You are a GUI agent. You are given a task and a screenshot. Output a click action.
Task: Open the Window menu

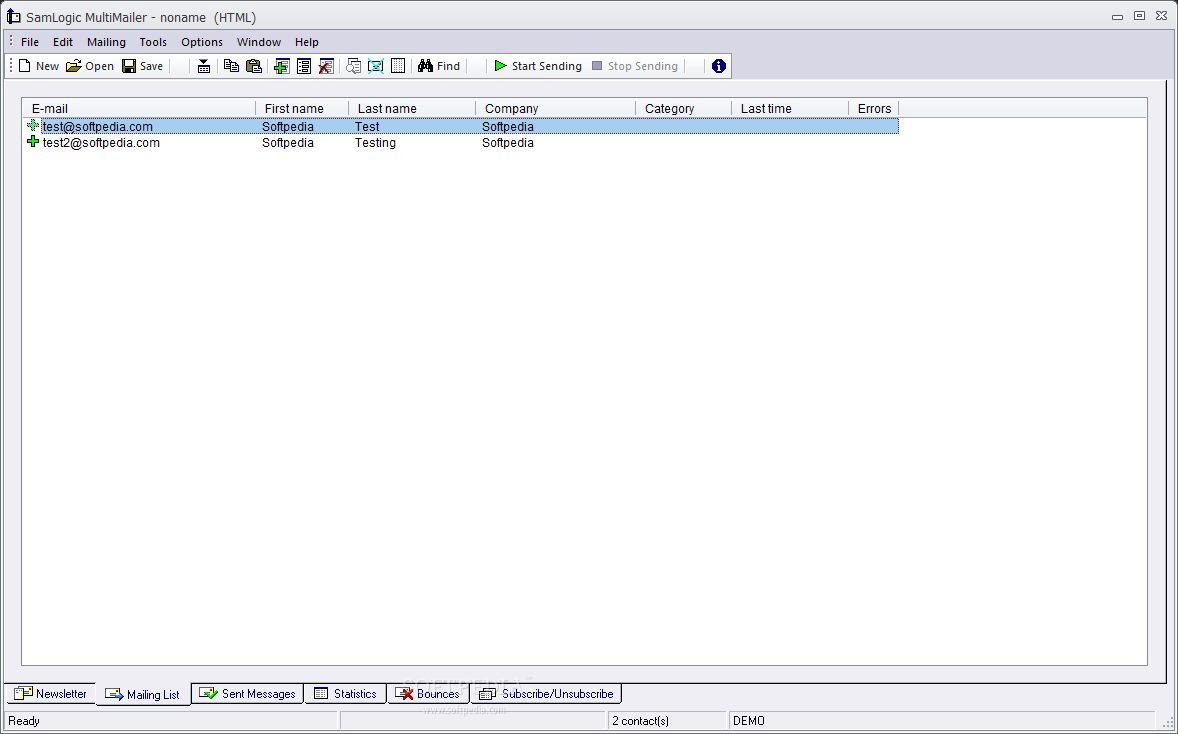click(259, 42)
